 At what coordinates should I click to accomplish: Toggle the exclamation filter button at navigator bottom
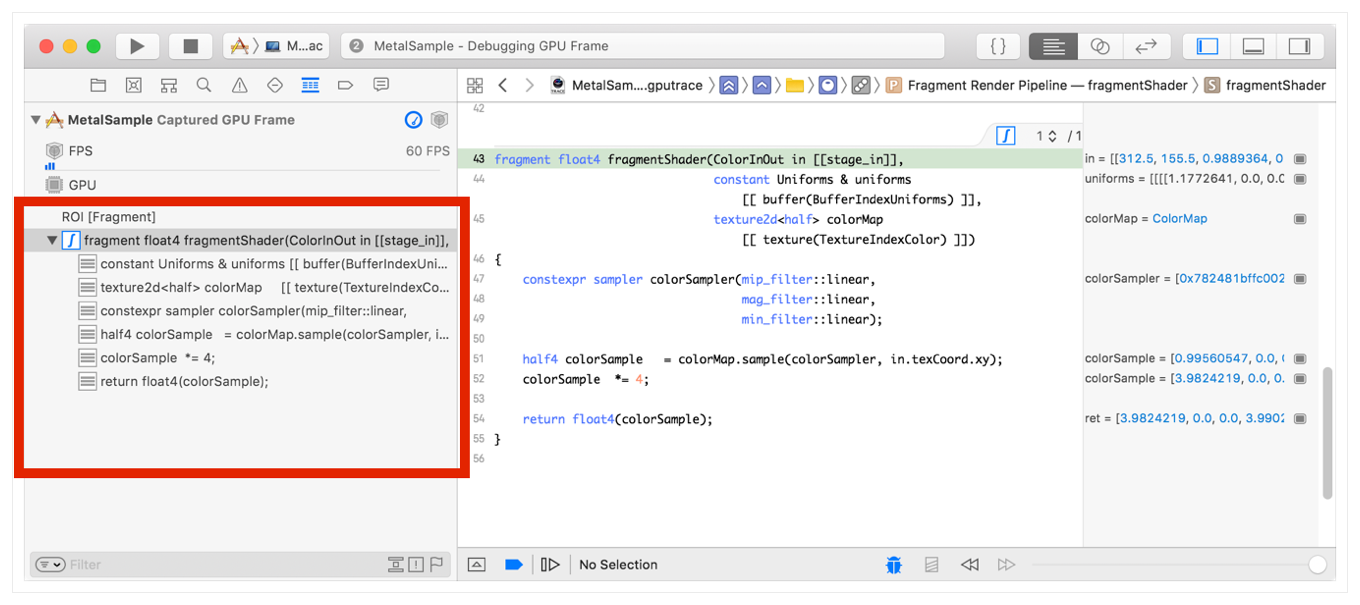coord(416,565)
